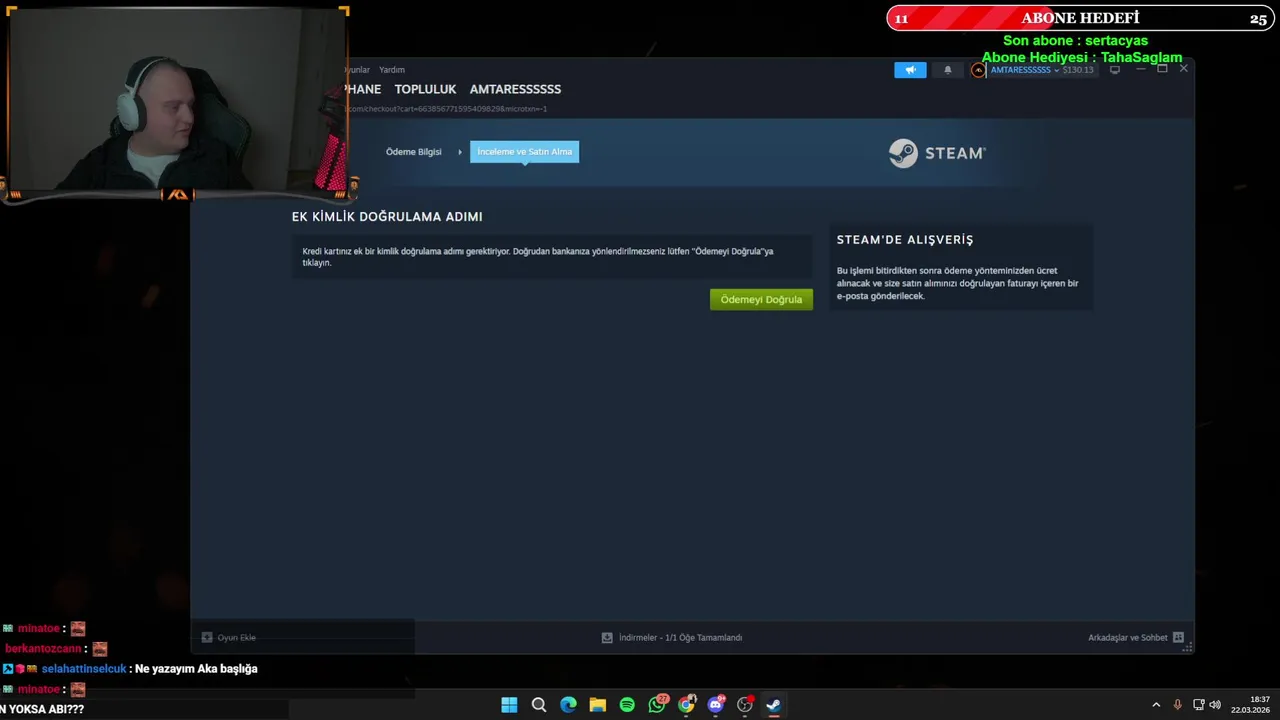Open volume control in system tray
The width and height of the screenshot is (1280, 720).
[x=1215, y=705]
